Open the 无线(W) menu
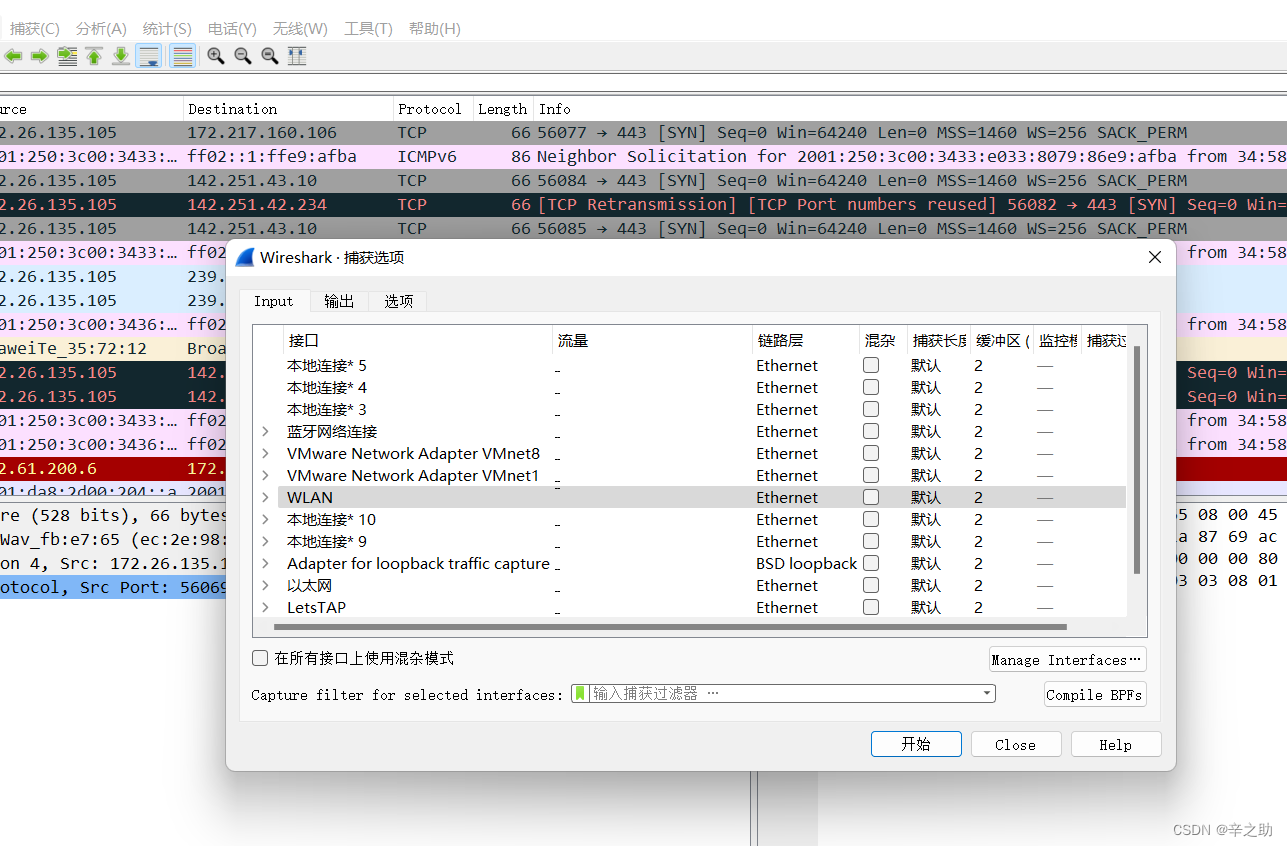Image resolution: width=1287 pixels, height=846 pixels. tap(300, 29)
